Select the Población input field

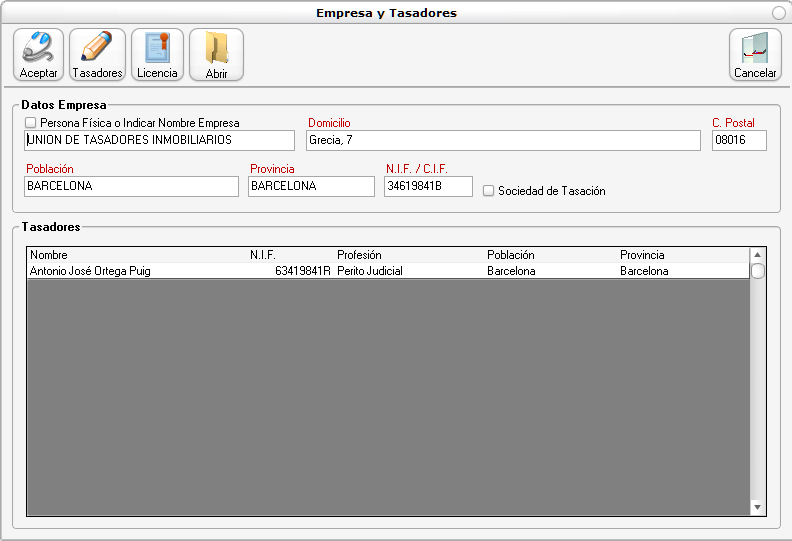tap(132, 187)
